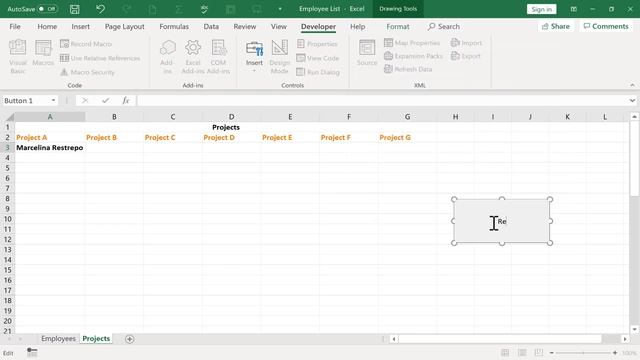Open the Drawing Tools Format tab
Screen dimensions: 640x360
pos(398,27)
